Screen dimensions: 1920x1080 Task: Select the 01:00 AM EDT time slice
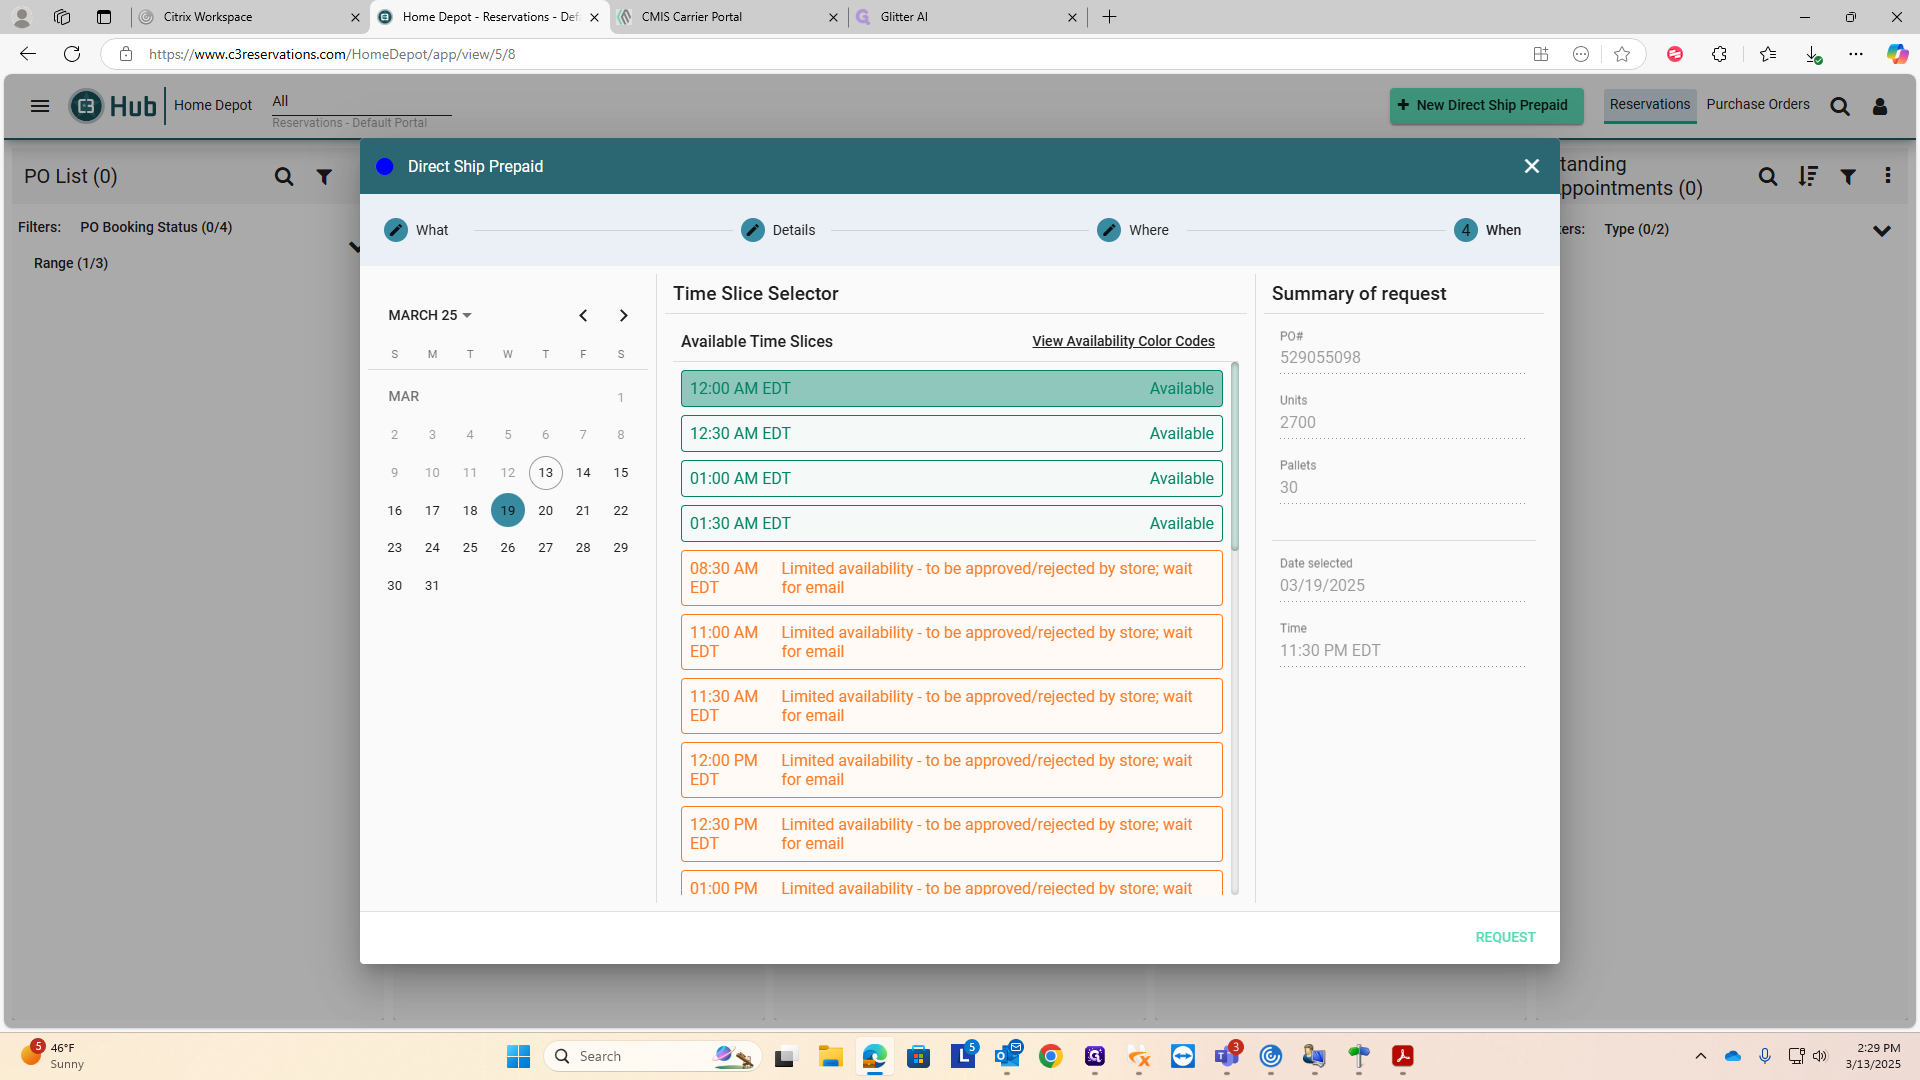point(951,479)
